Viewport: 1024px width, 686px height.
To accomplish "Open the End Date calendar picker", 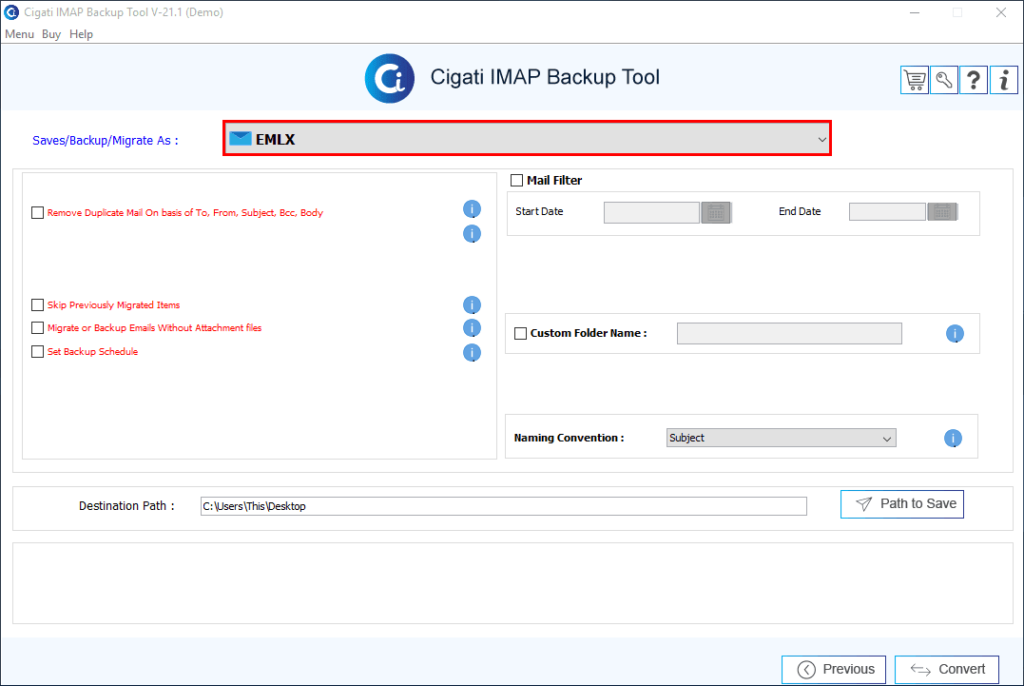I will coord(942,212).
